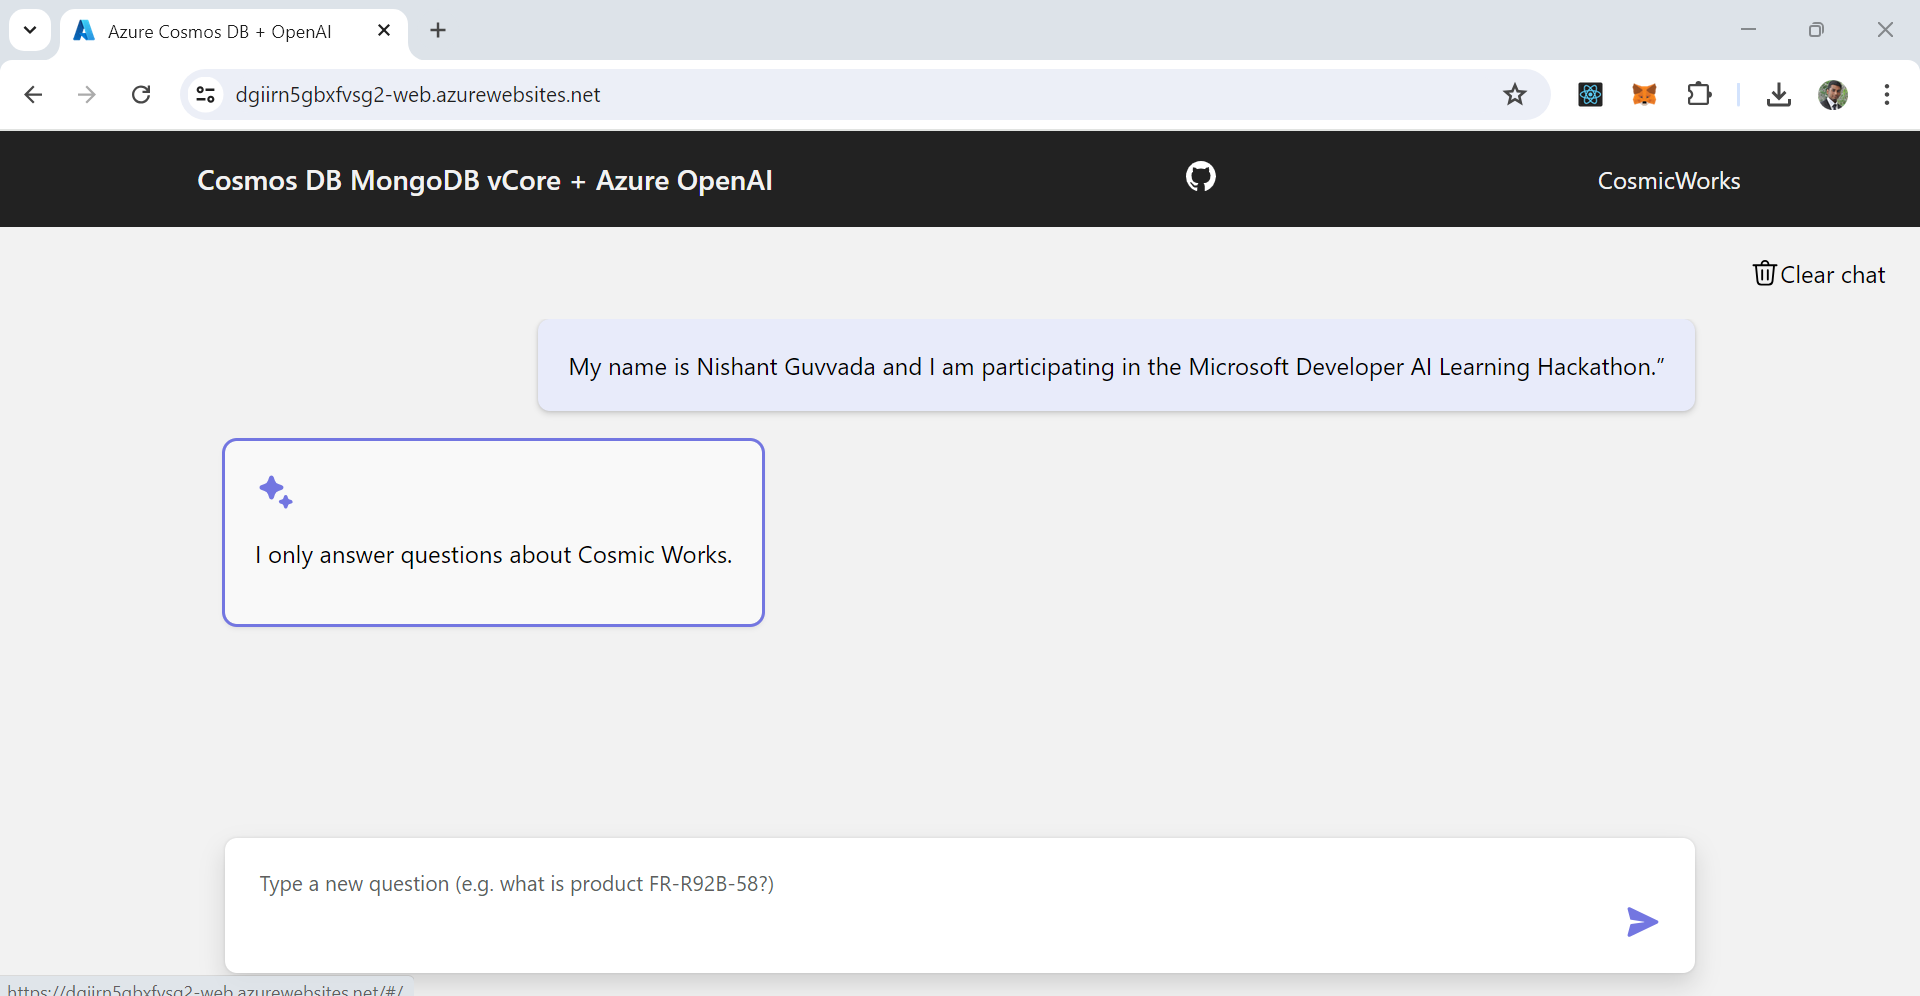Expand the tab search dropdown
Screen dimensions: 1920x996
coord(30,30)
